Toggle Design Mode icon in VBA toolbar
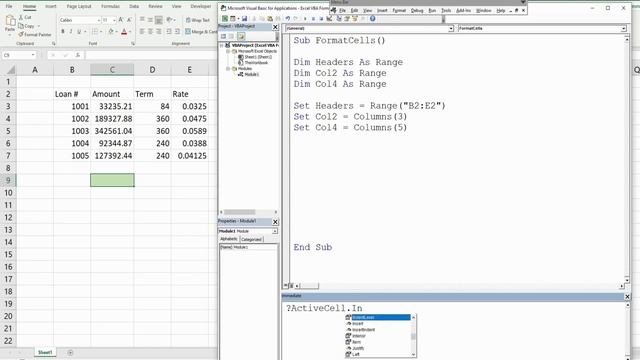Screen dimensions: 640x360 329,18
